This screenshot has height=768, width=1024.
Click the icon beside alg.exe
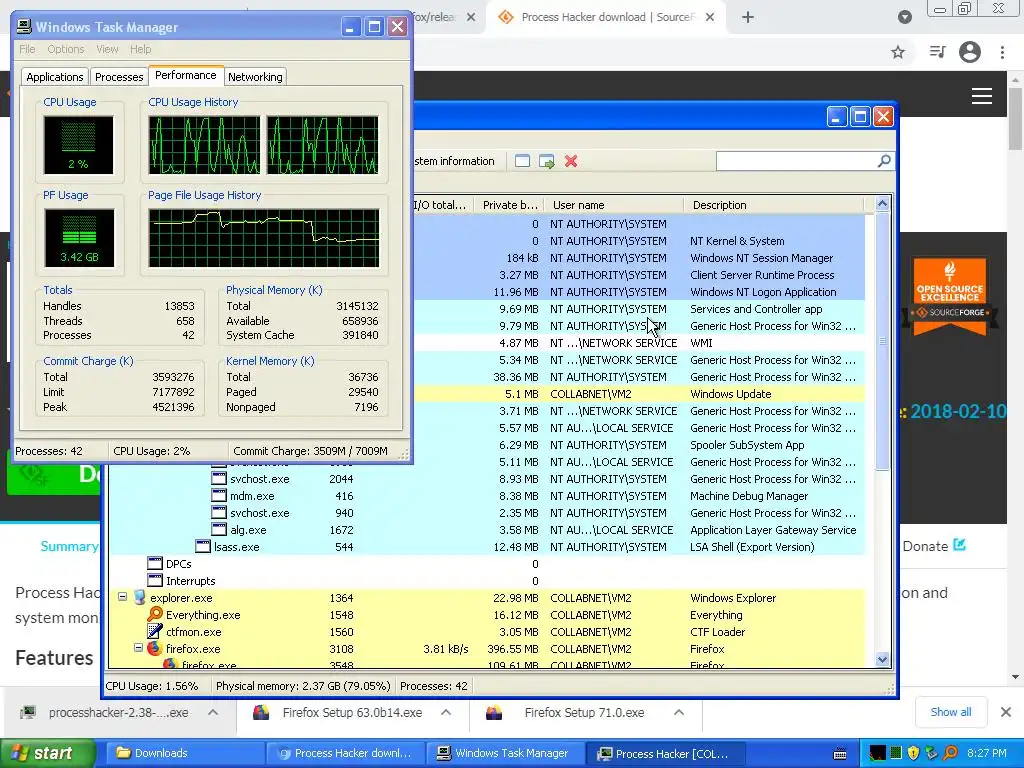(x=219, y=530)
